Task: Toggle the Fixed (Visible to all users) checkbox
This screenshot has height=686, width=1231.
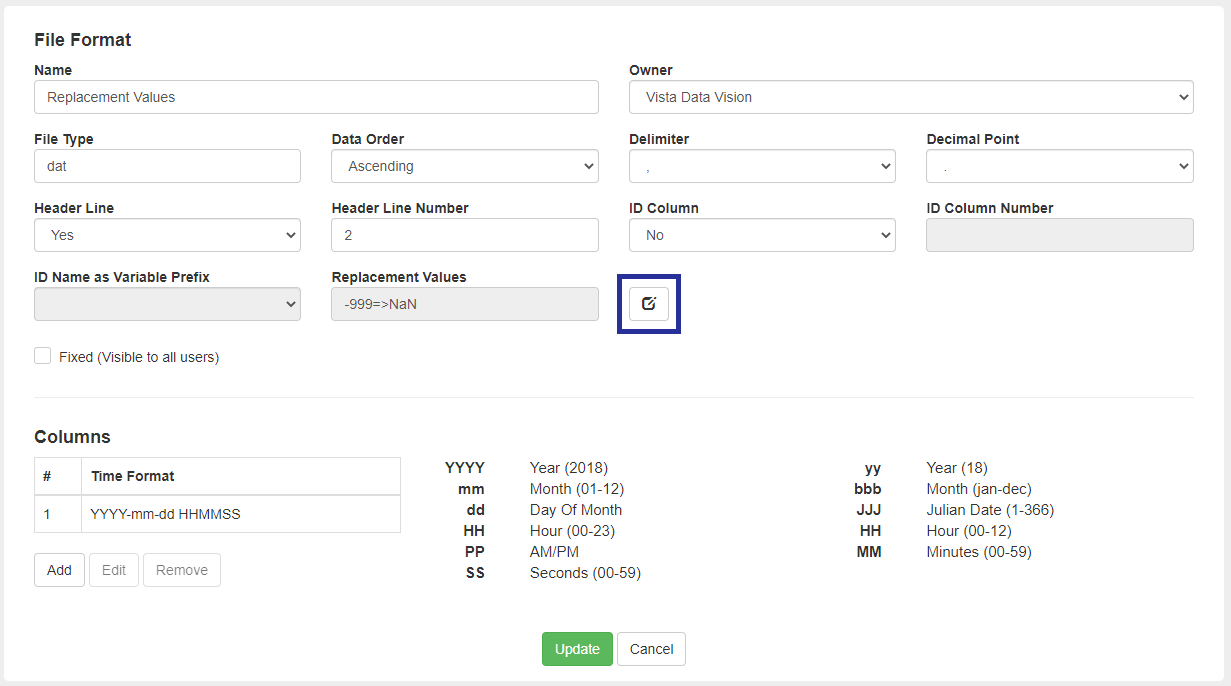Action: (42, 356)
